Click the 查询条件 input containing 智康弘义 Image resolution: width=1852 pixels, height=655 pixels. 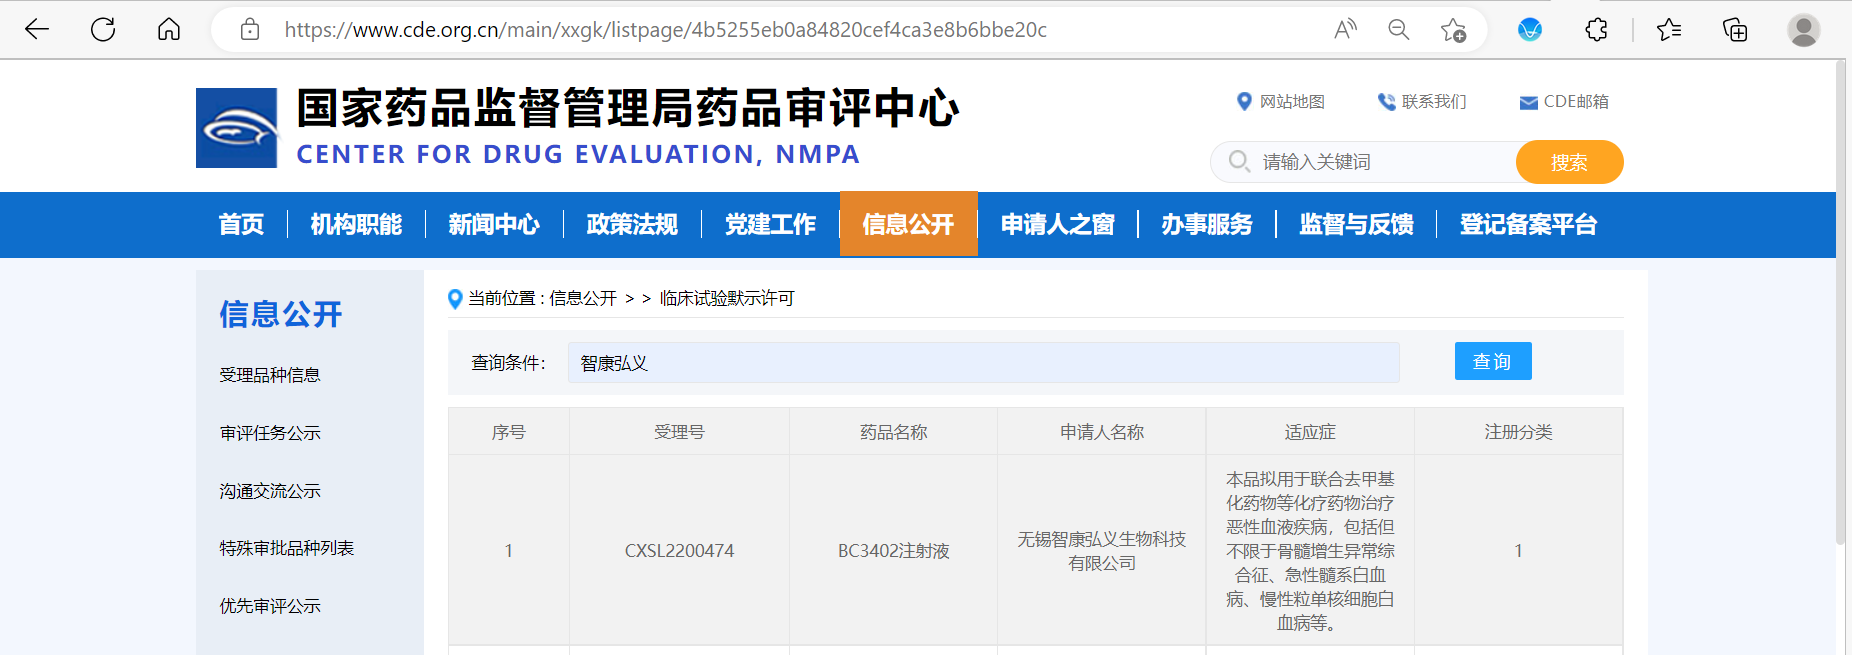click(x=983, y=363)
